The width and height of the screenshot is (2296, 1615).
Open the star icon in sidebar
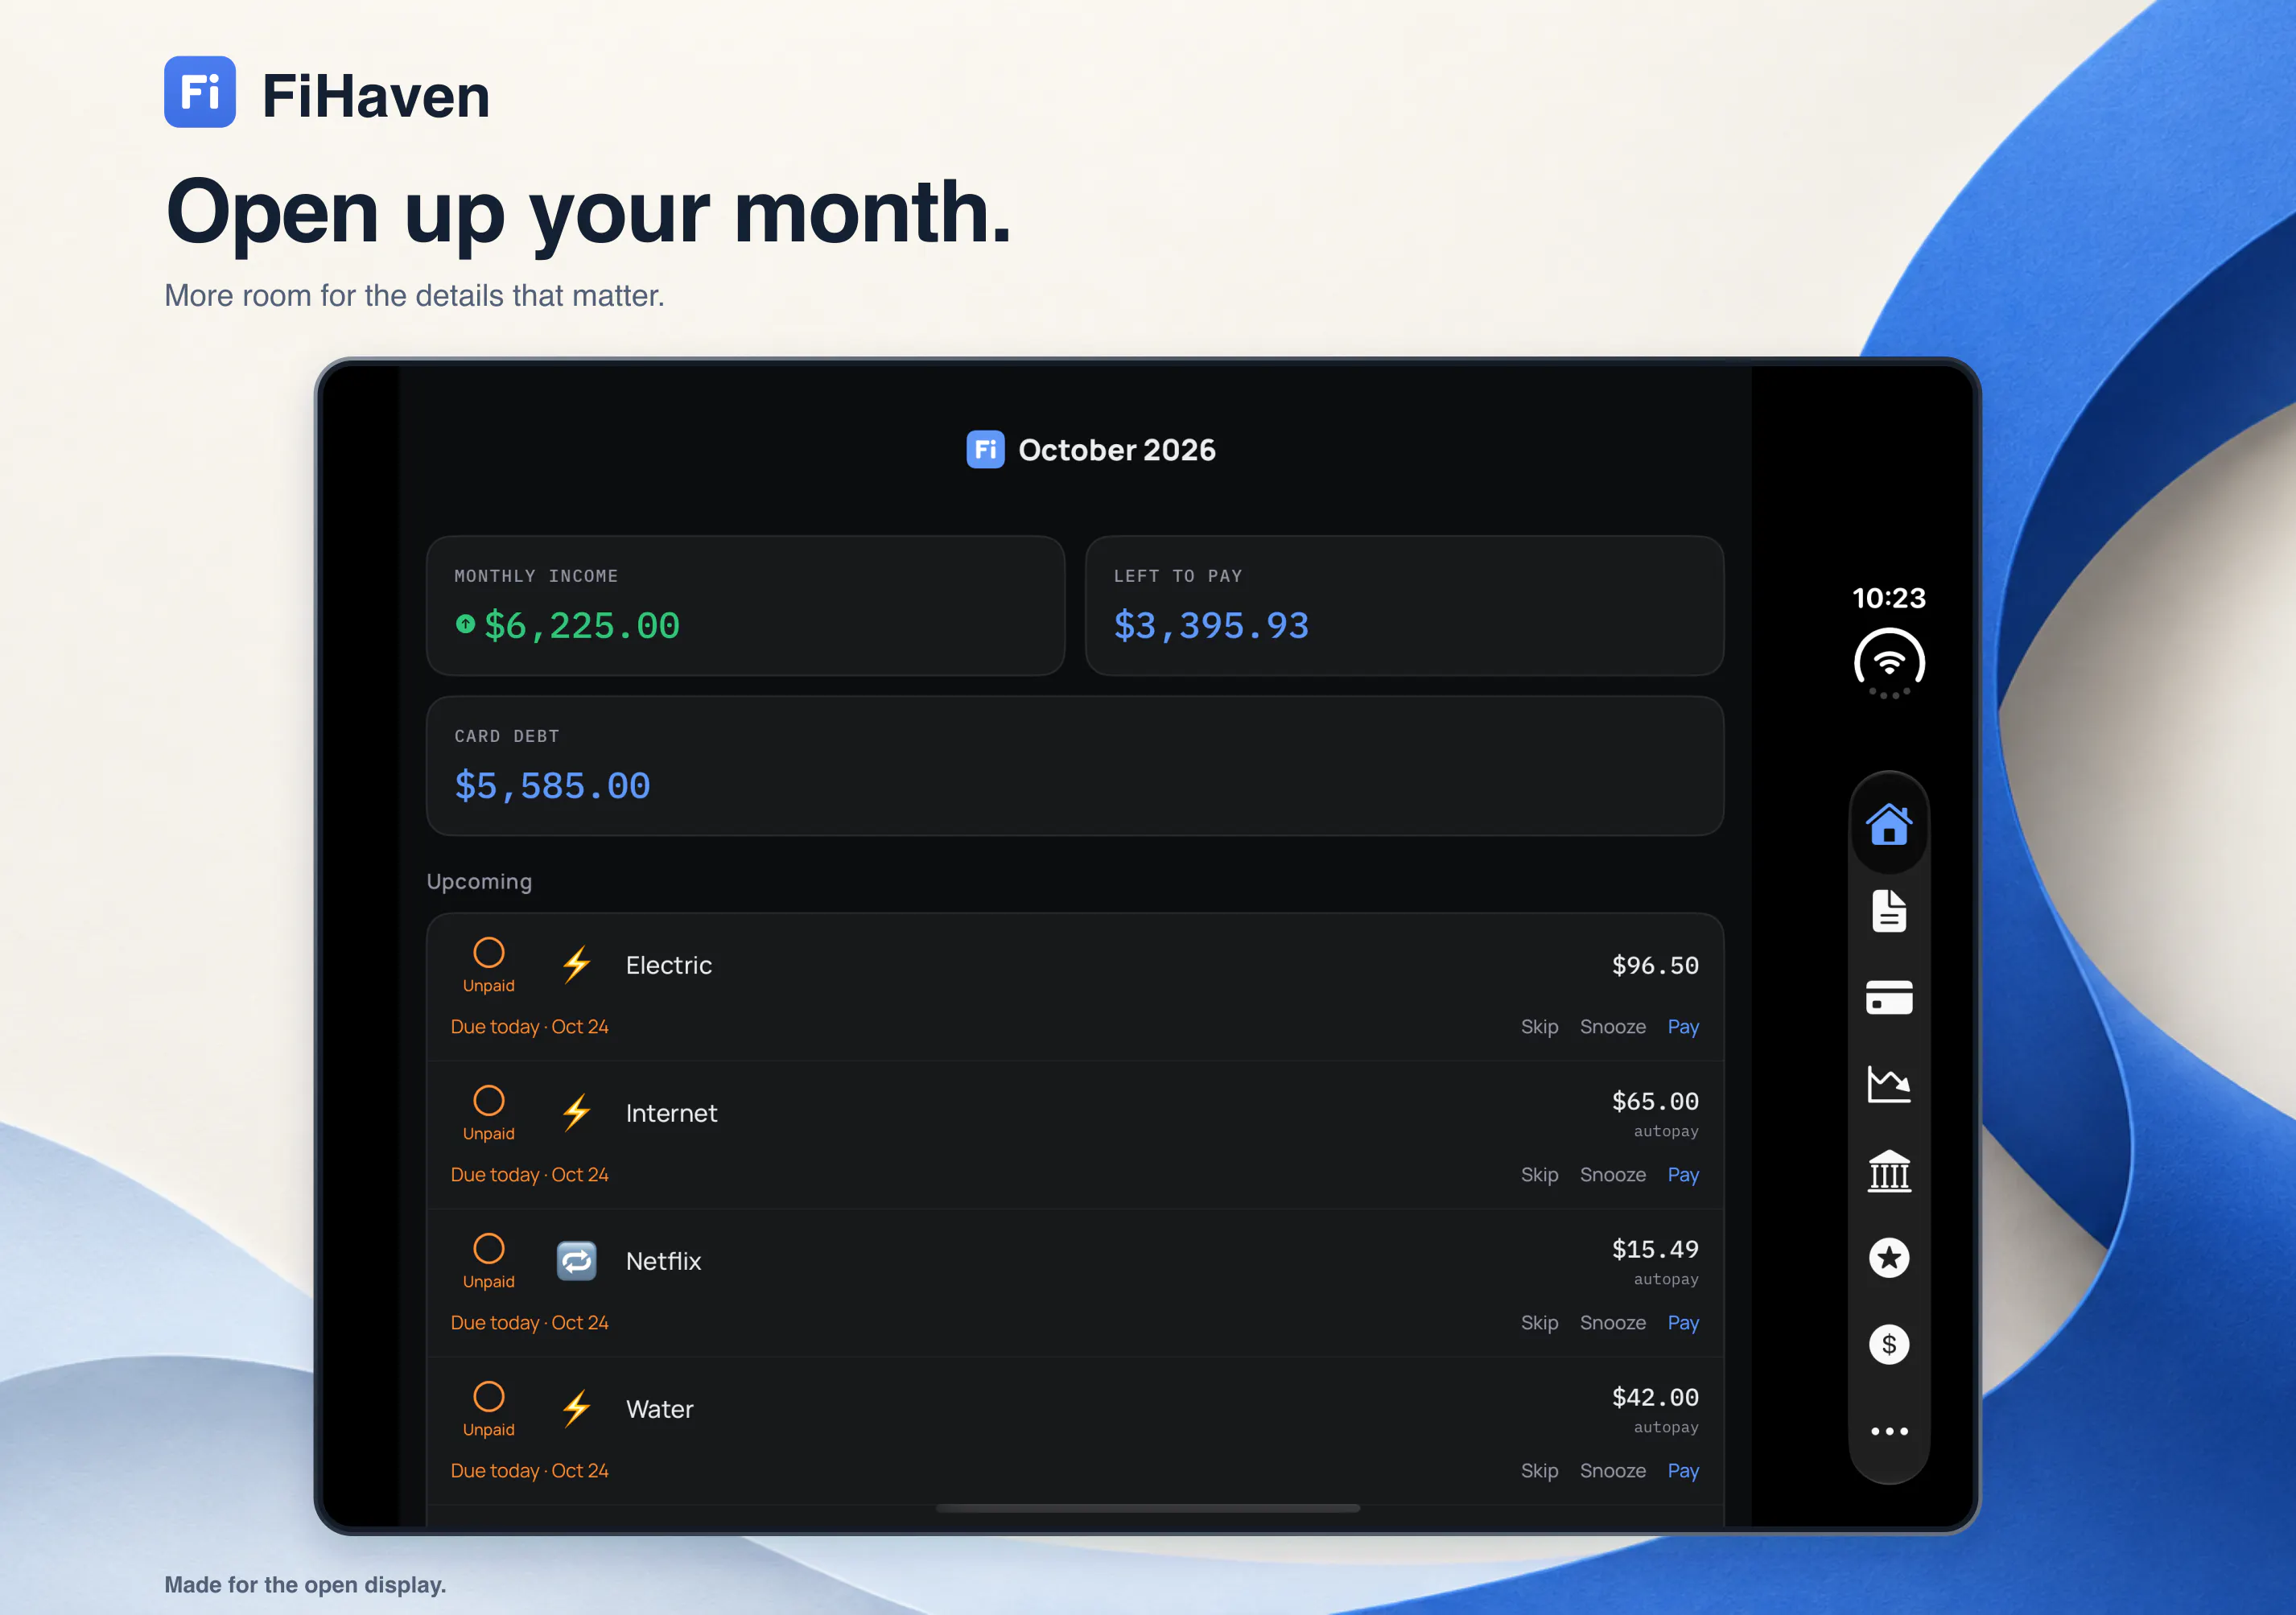(1888, 1258)
